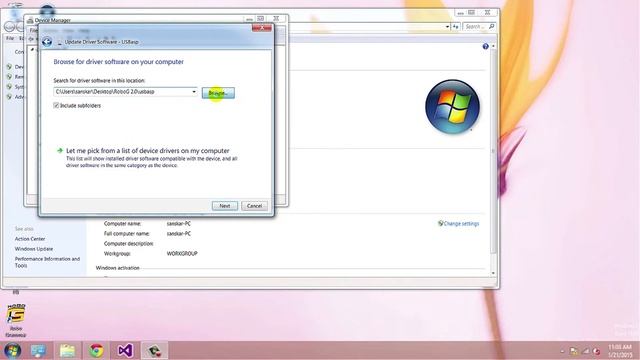Click the Windows activation heading

pos(118,268)
